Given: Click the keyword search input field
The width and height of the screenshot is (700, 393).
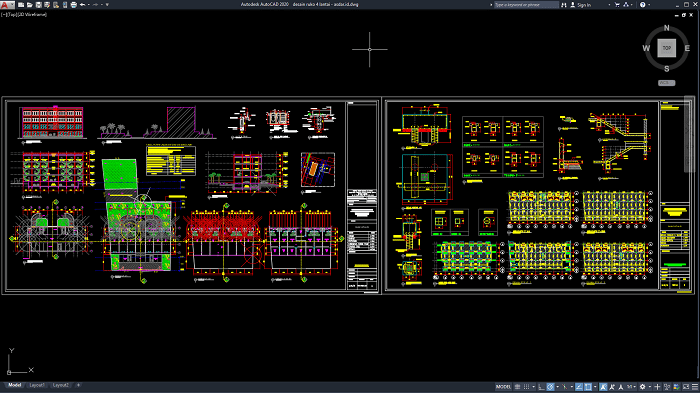Looking at the screenshot, I should click(526, 4).
